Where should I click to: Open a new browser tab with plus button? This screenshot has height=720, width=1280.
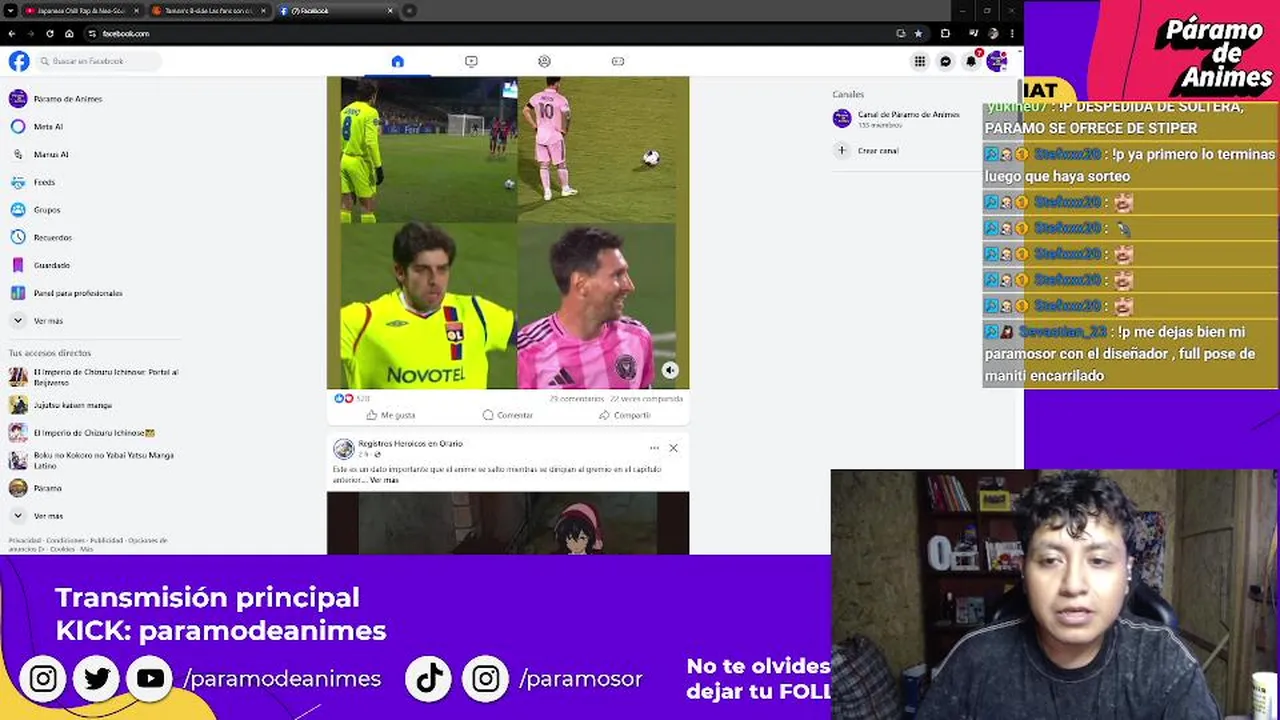(x=409, y=11)
